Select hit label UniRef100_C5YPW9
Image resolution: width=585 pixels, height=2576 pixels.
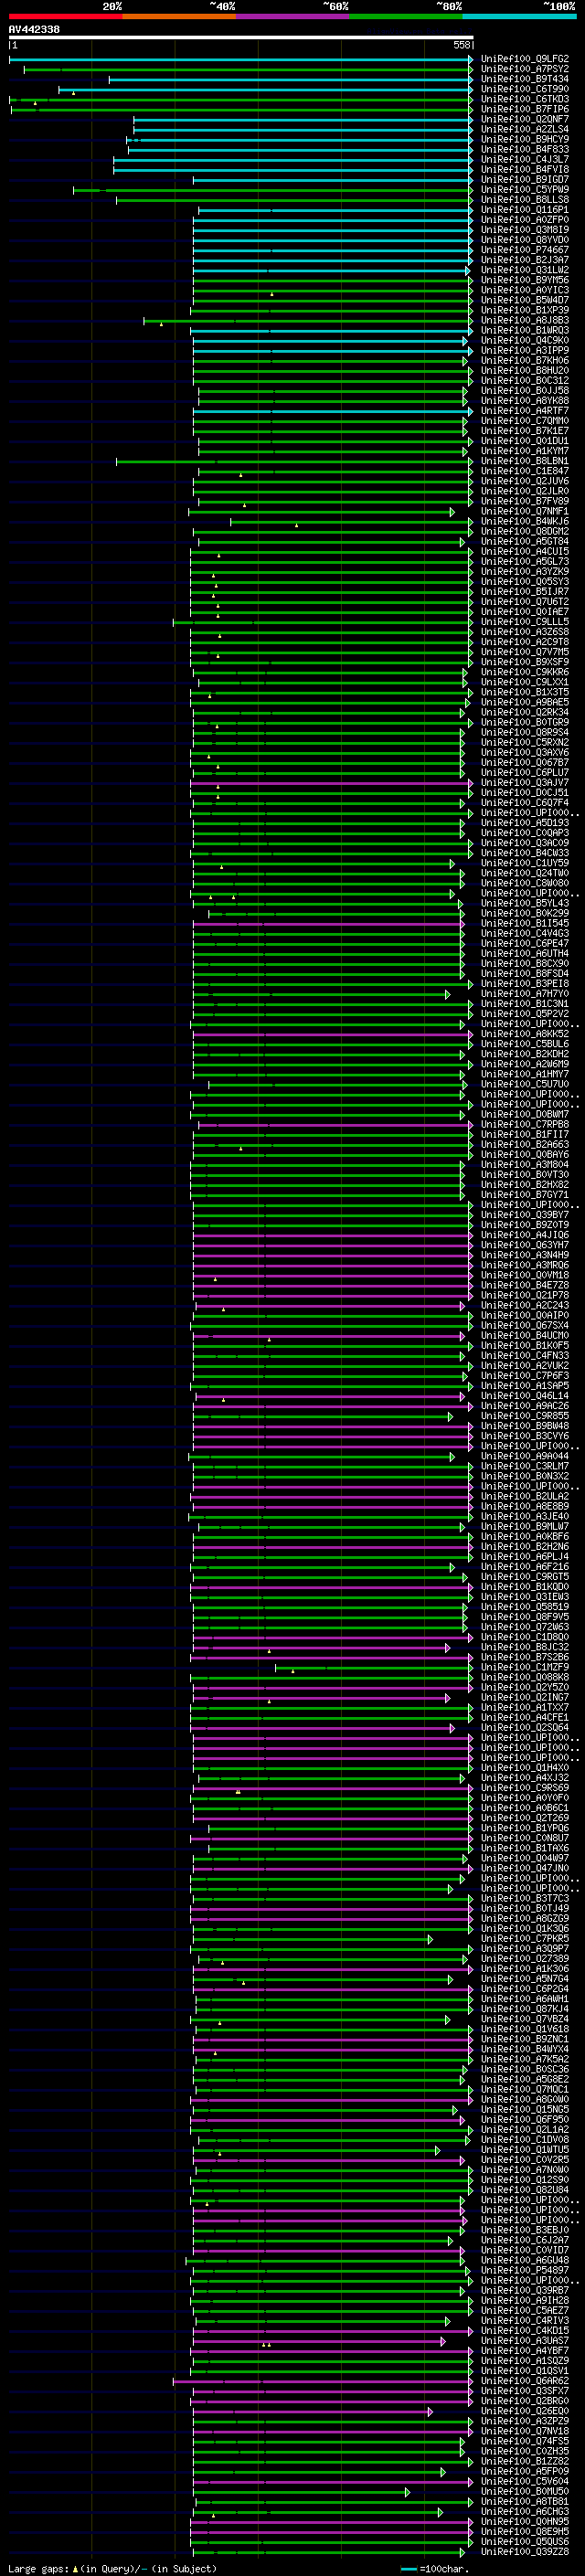coord(525,190)
